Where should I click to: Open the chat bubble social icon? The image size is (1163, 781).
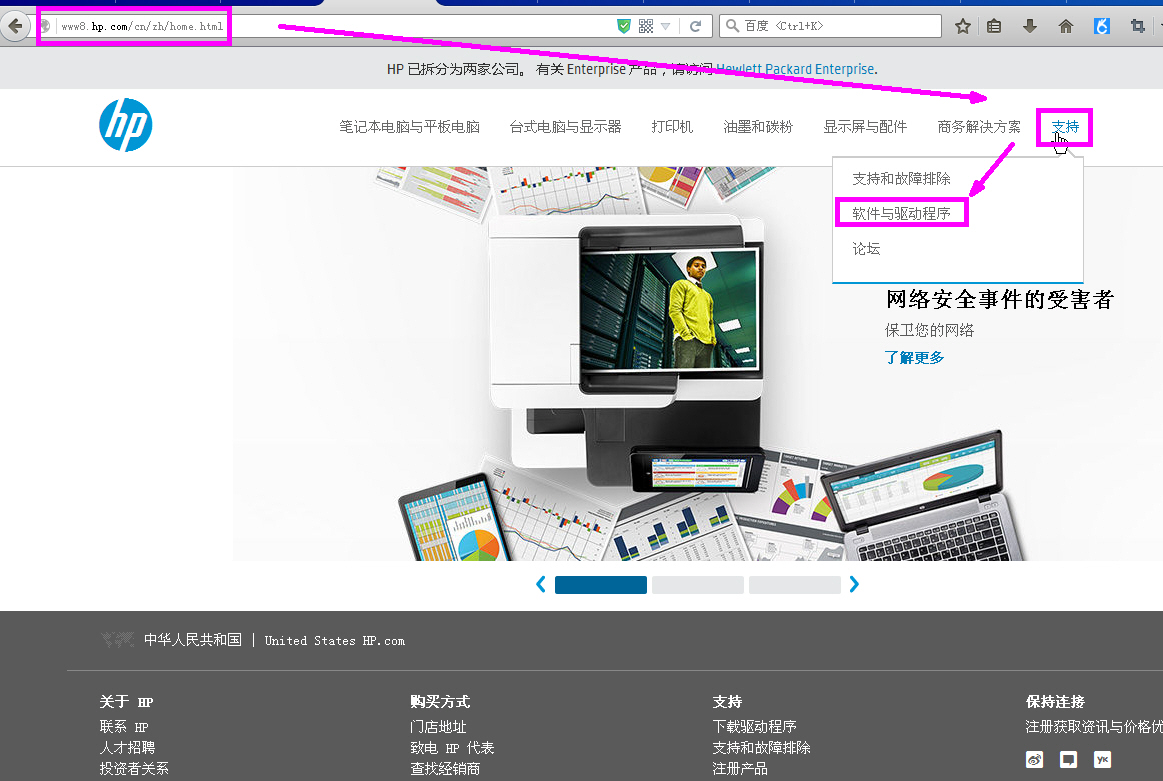tap(1069, 759)
